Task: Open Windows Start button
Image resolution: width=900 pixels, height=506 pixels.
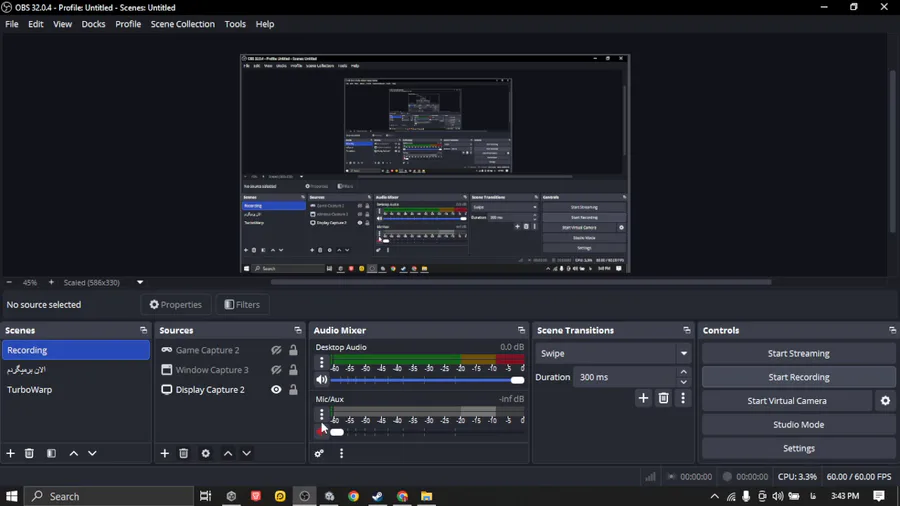Action: coord(11,496)
